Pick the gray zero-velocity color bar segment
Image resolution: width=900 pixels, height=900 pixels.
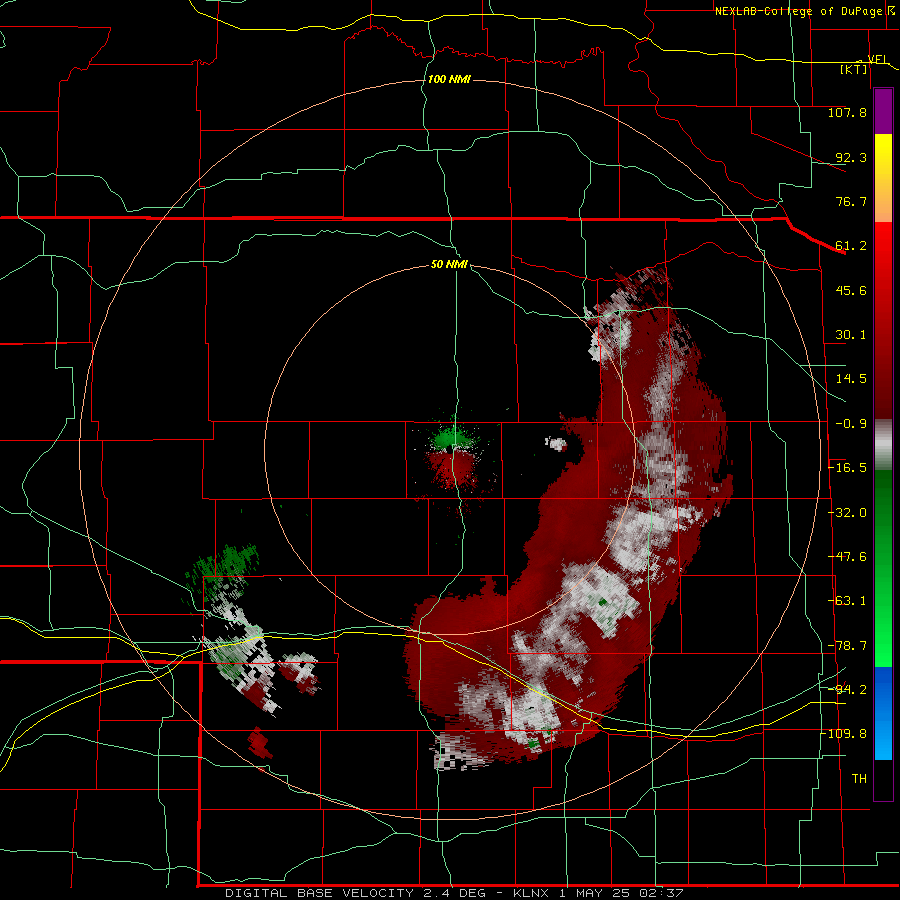pyautogui.click(x=883, y=445)
